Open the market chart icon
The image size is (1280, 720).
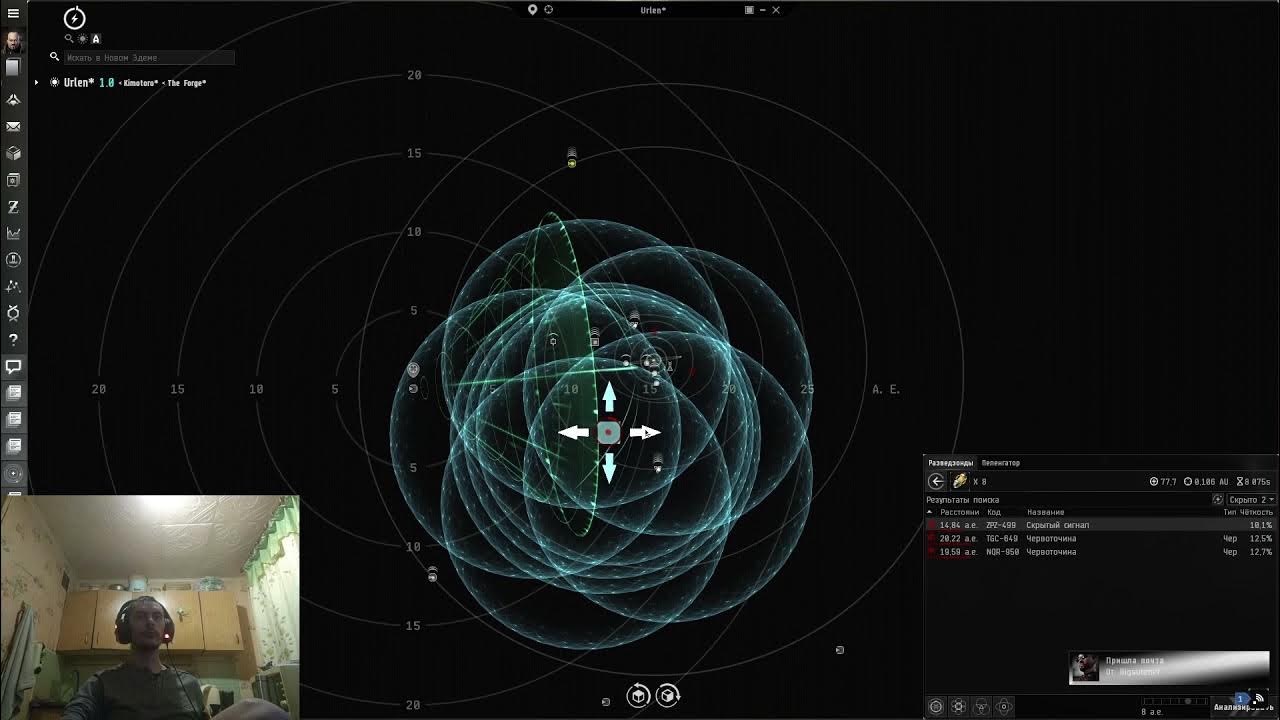pos(13,233)
